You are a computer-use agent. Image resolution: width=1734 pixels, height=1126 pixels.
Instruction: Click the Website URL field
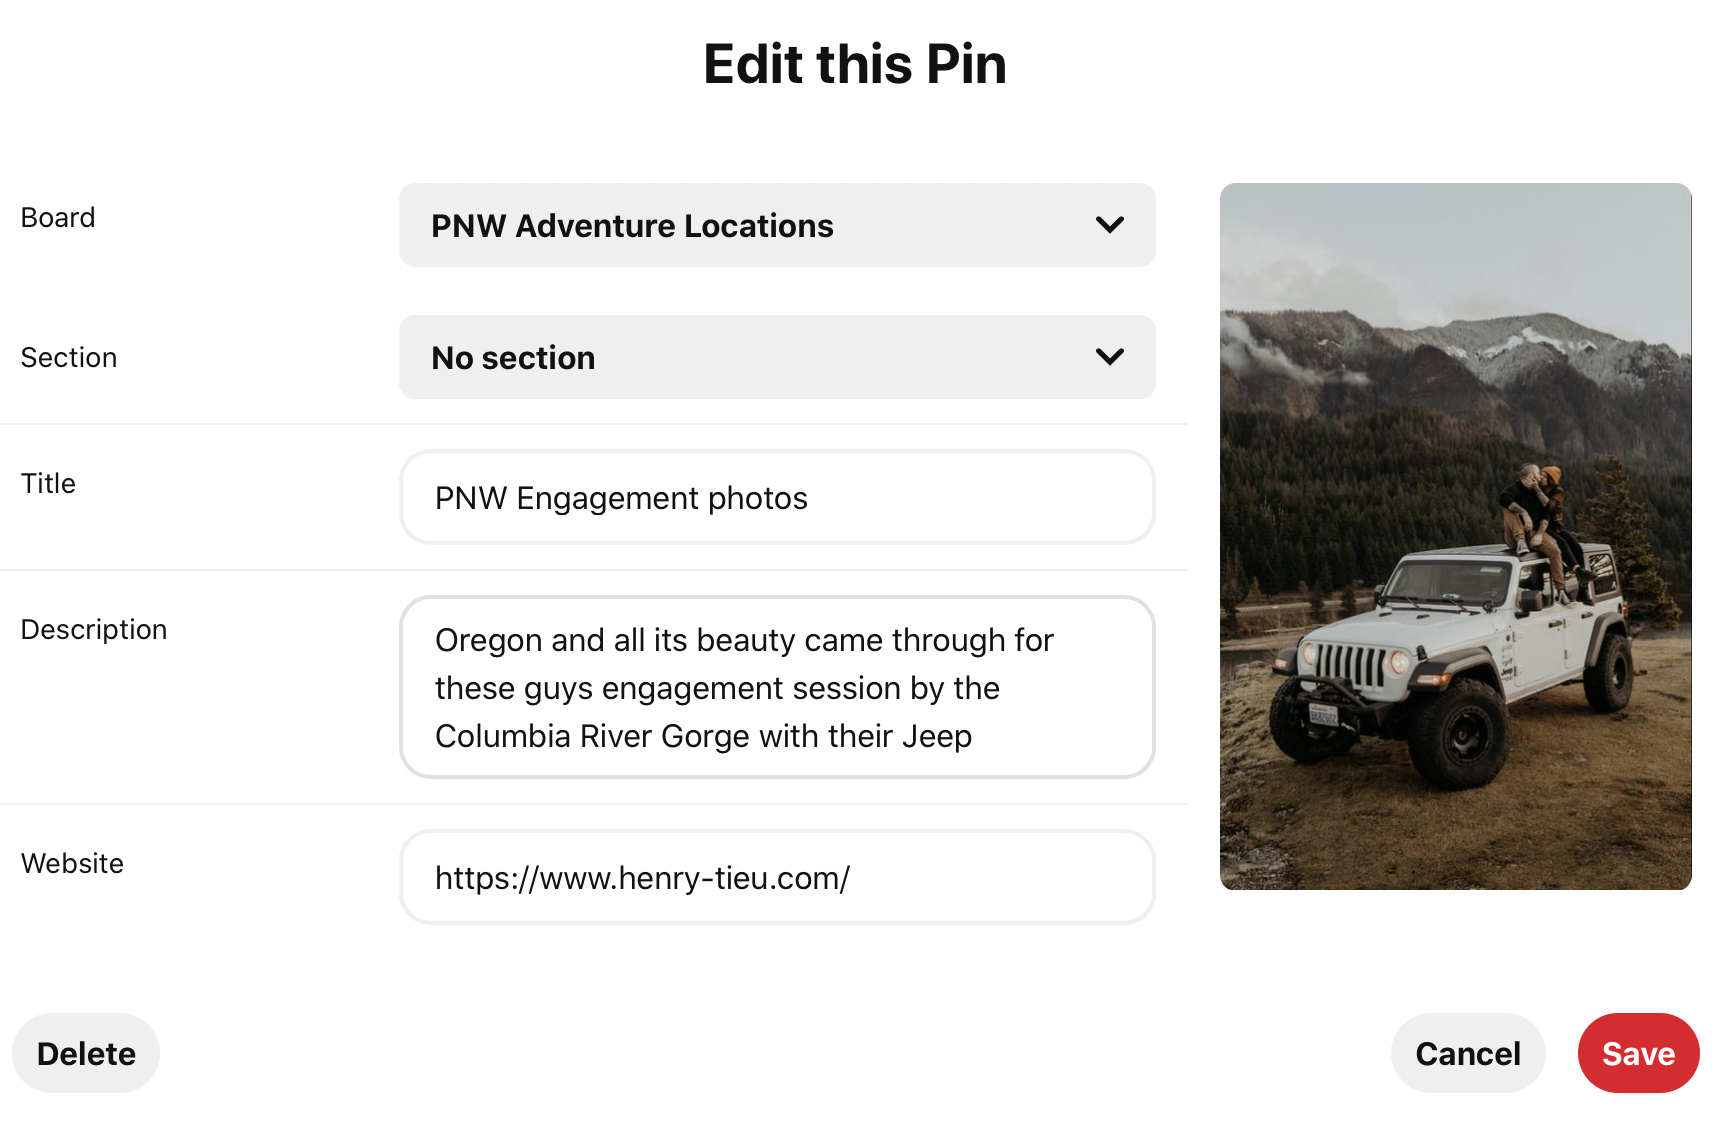coord(777,877)
